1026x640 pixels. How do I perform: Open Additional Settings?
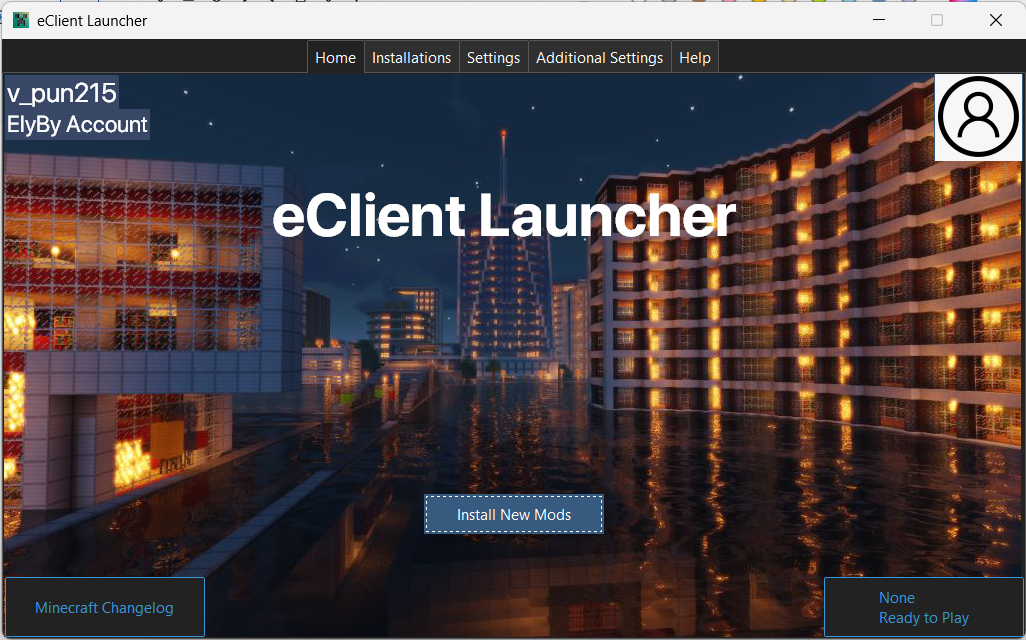pyautogui.click(x=599, y=57)
